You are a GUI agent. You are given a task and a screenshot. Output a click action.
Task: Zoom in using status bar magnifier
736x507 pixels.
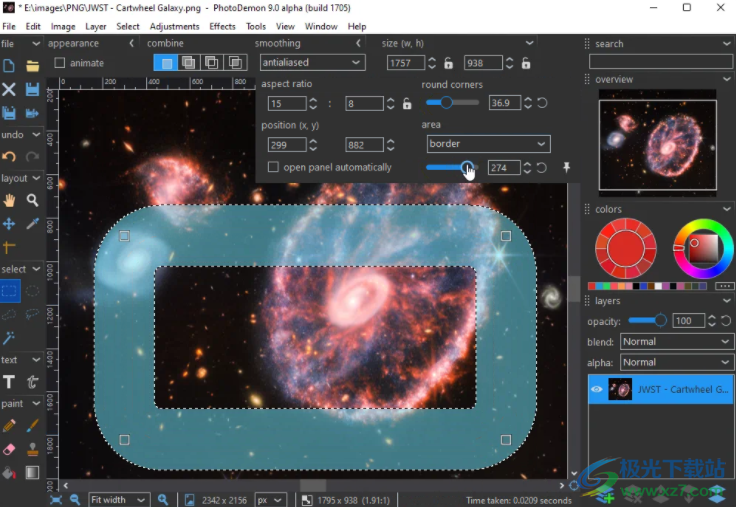(163, 500)
